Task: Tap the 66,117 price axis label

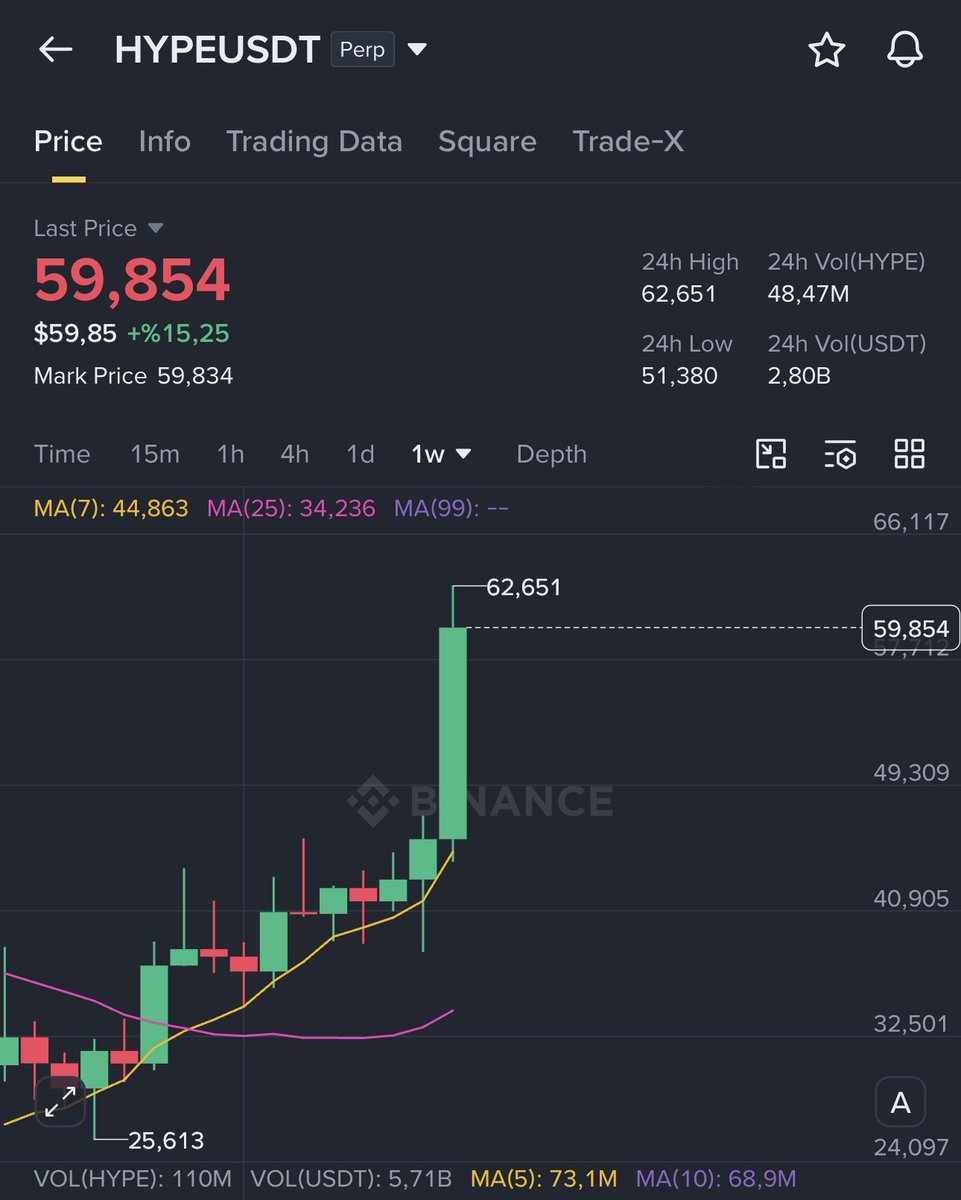Action: click(910, 521)
